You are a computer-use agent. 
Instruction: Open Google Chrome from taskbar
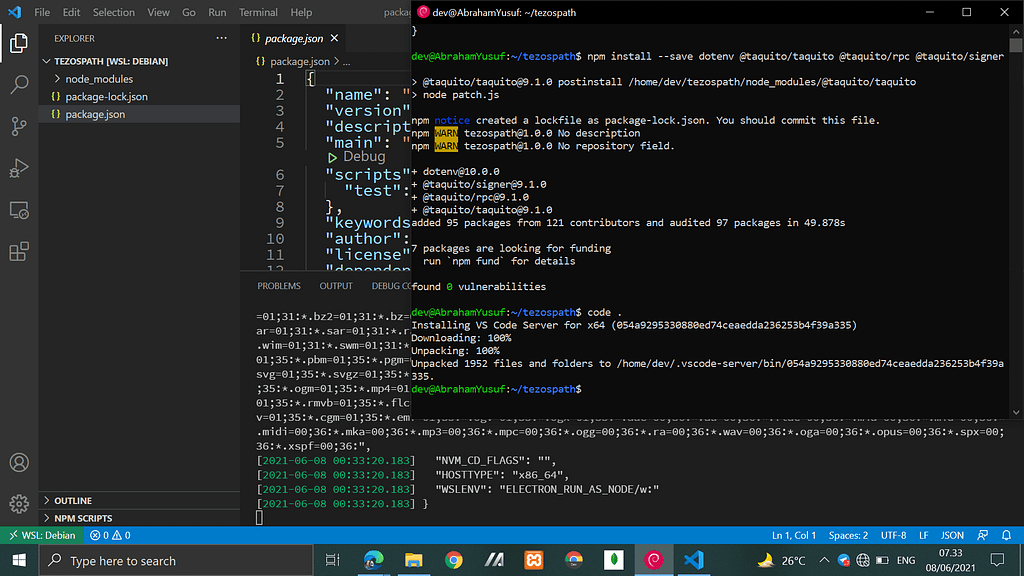454,560
